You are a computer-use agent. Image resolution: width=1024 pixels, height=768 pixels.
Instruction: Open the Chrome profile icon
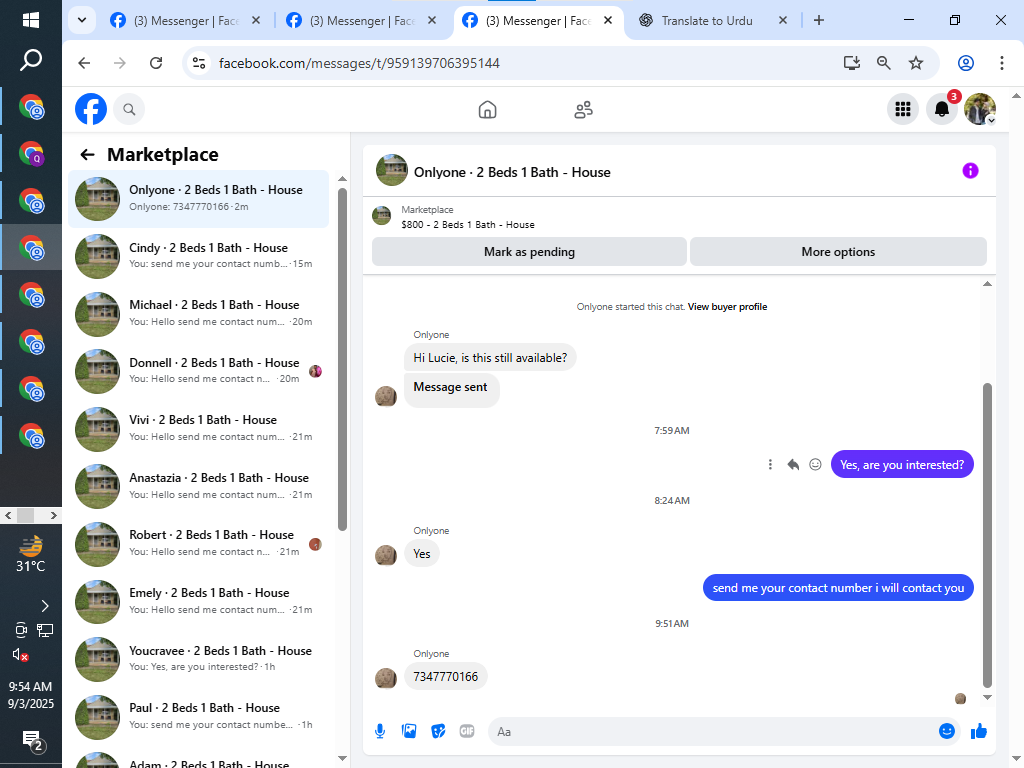pos(966,63)
